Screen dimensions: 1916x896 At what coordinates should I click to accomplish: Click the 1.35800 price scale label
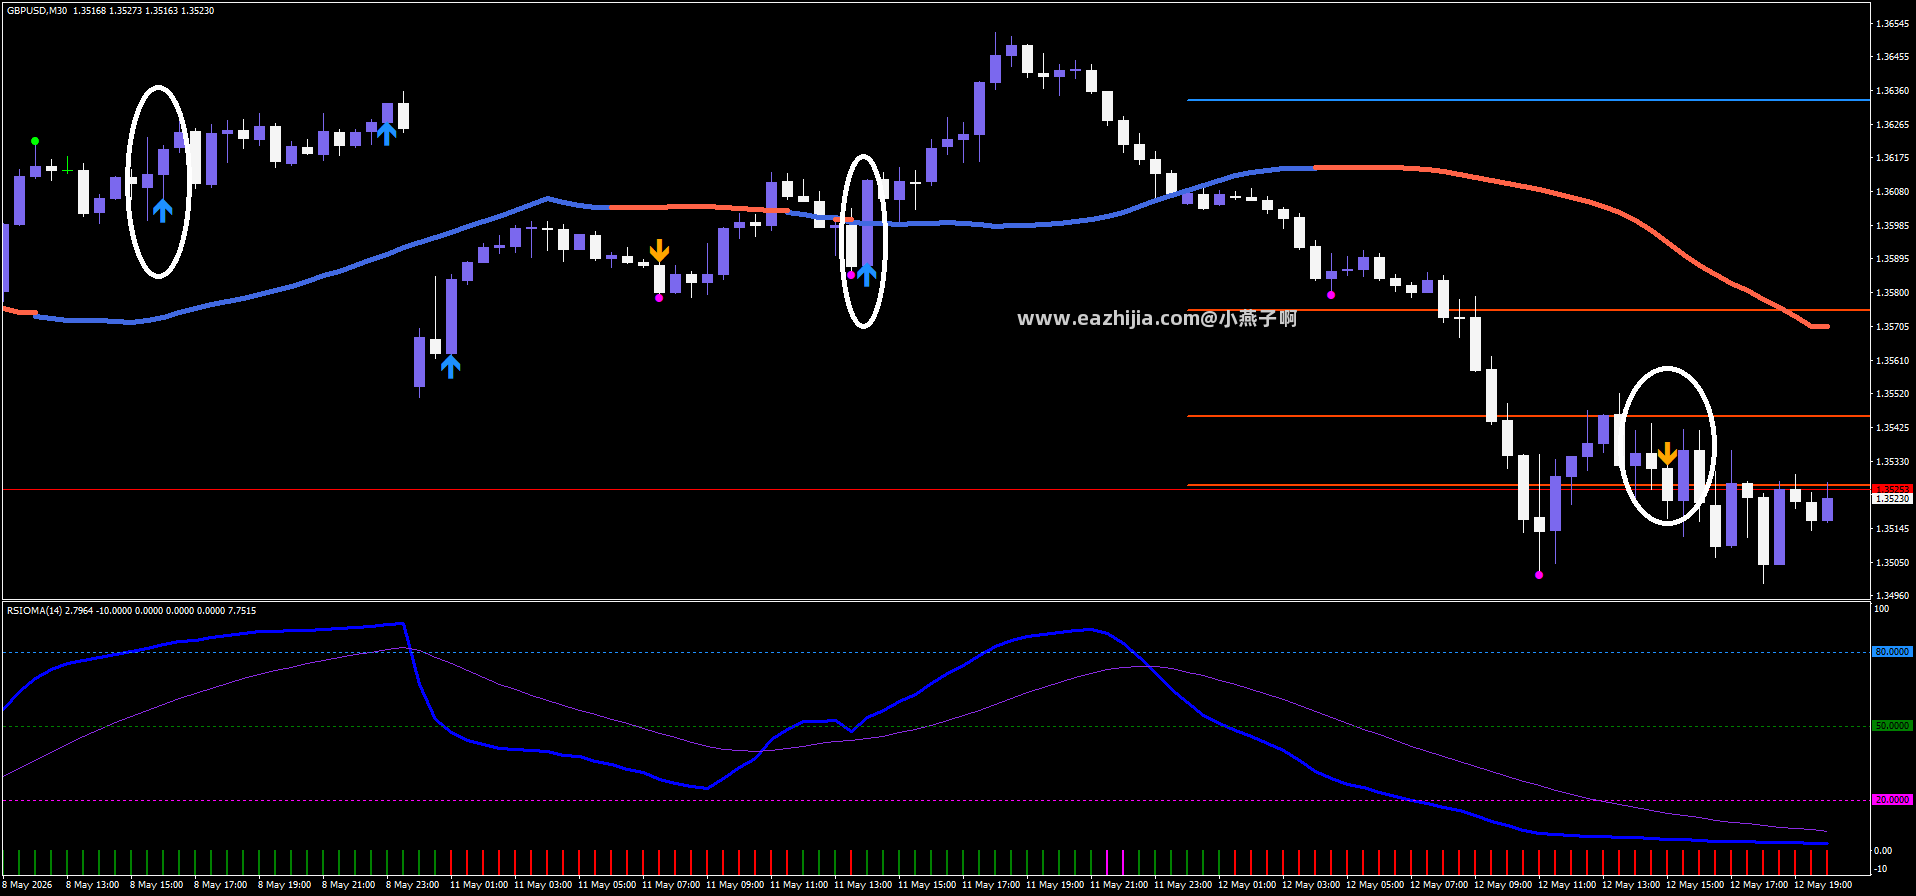[1892, 293]
